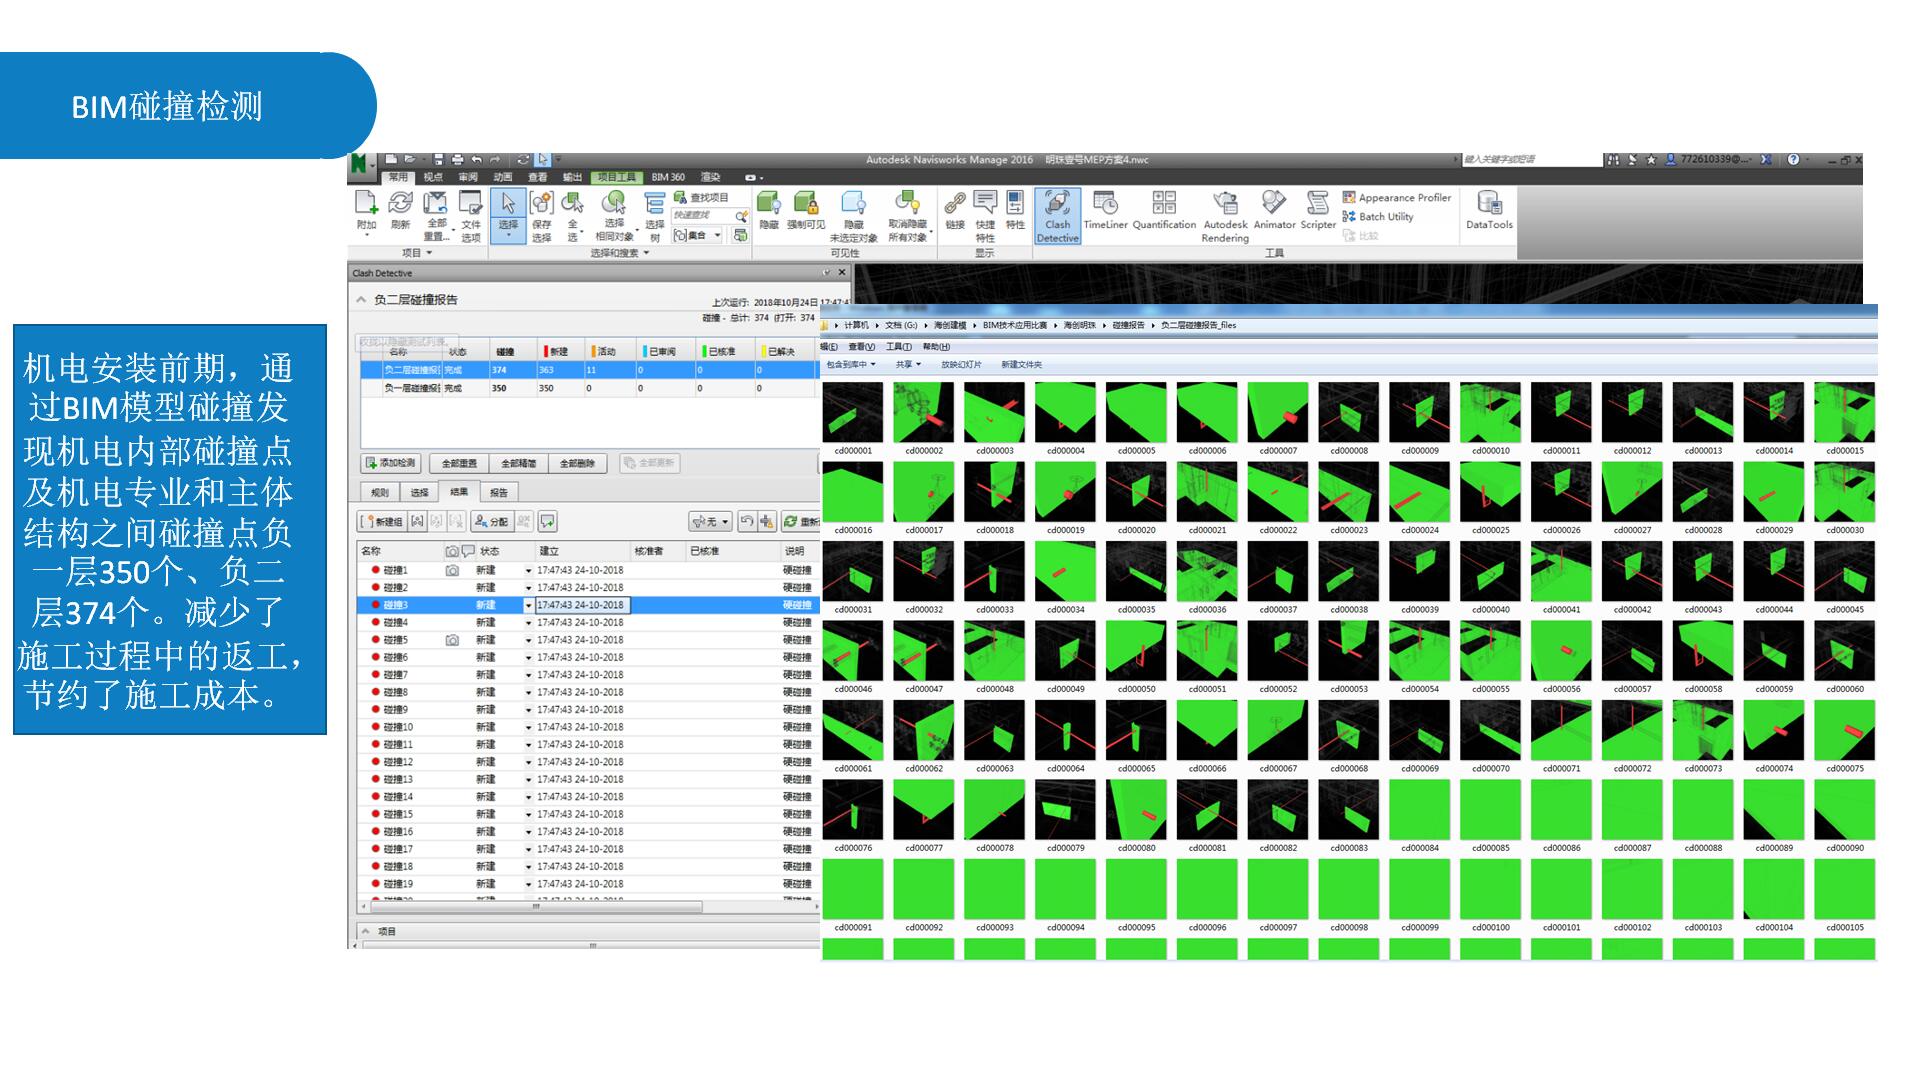This screenshot has height=1079, width=1920.
Task: Open the DataTools icon
Action: [x=1489, y=210]
